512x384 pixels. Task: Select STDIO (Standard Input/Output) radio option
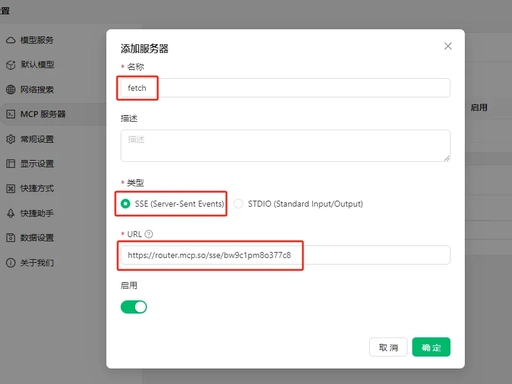click(x=238, y=203)
